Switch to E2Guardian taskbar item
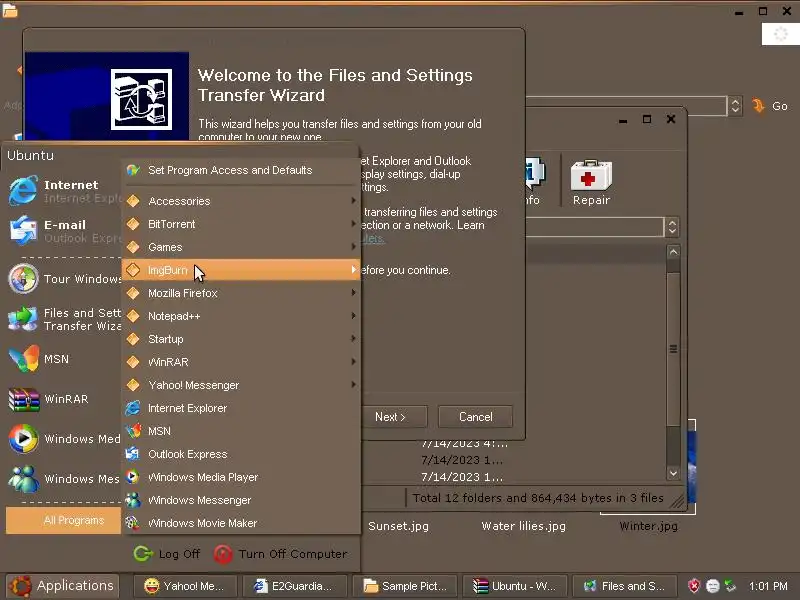This screenshot has width=800, height=600. point(295,586)
